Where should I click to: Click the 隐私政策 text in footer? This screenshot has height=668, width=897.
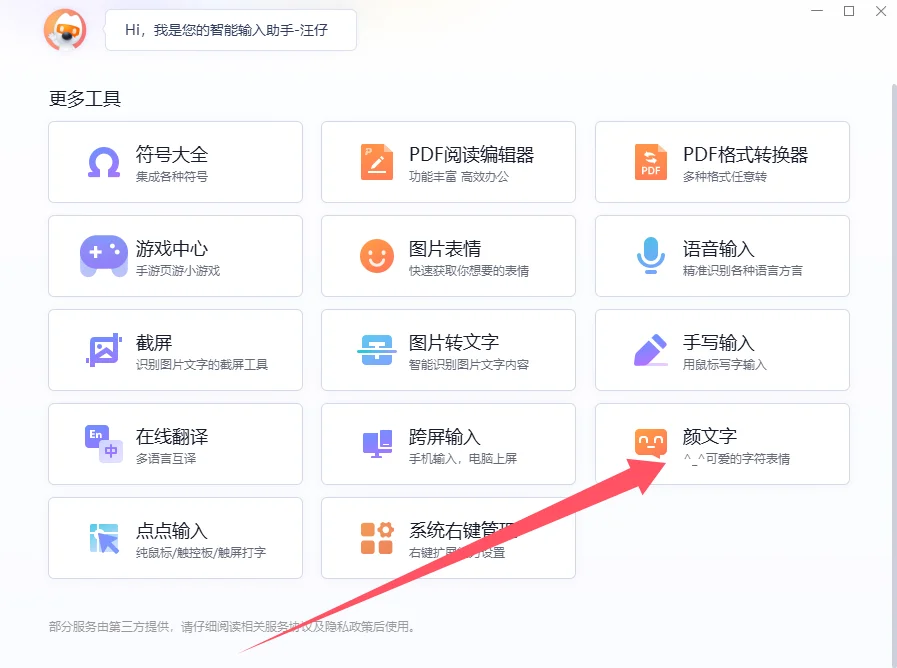click(346, 627)
